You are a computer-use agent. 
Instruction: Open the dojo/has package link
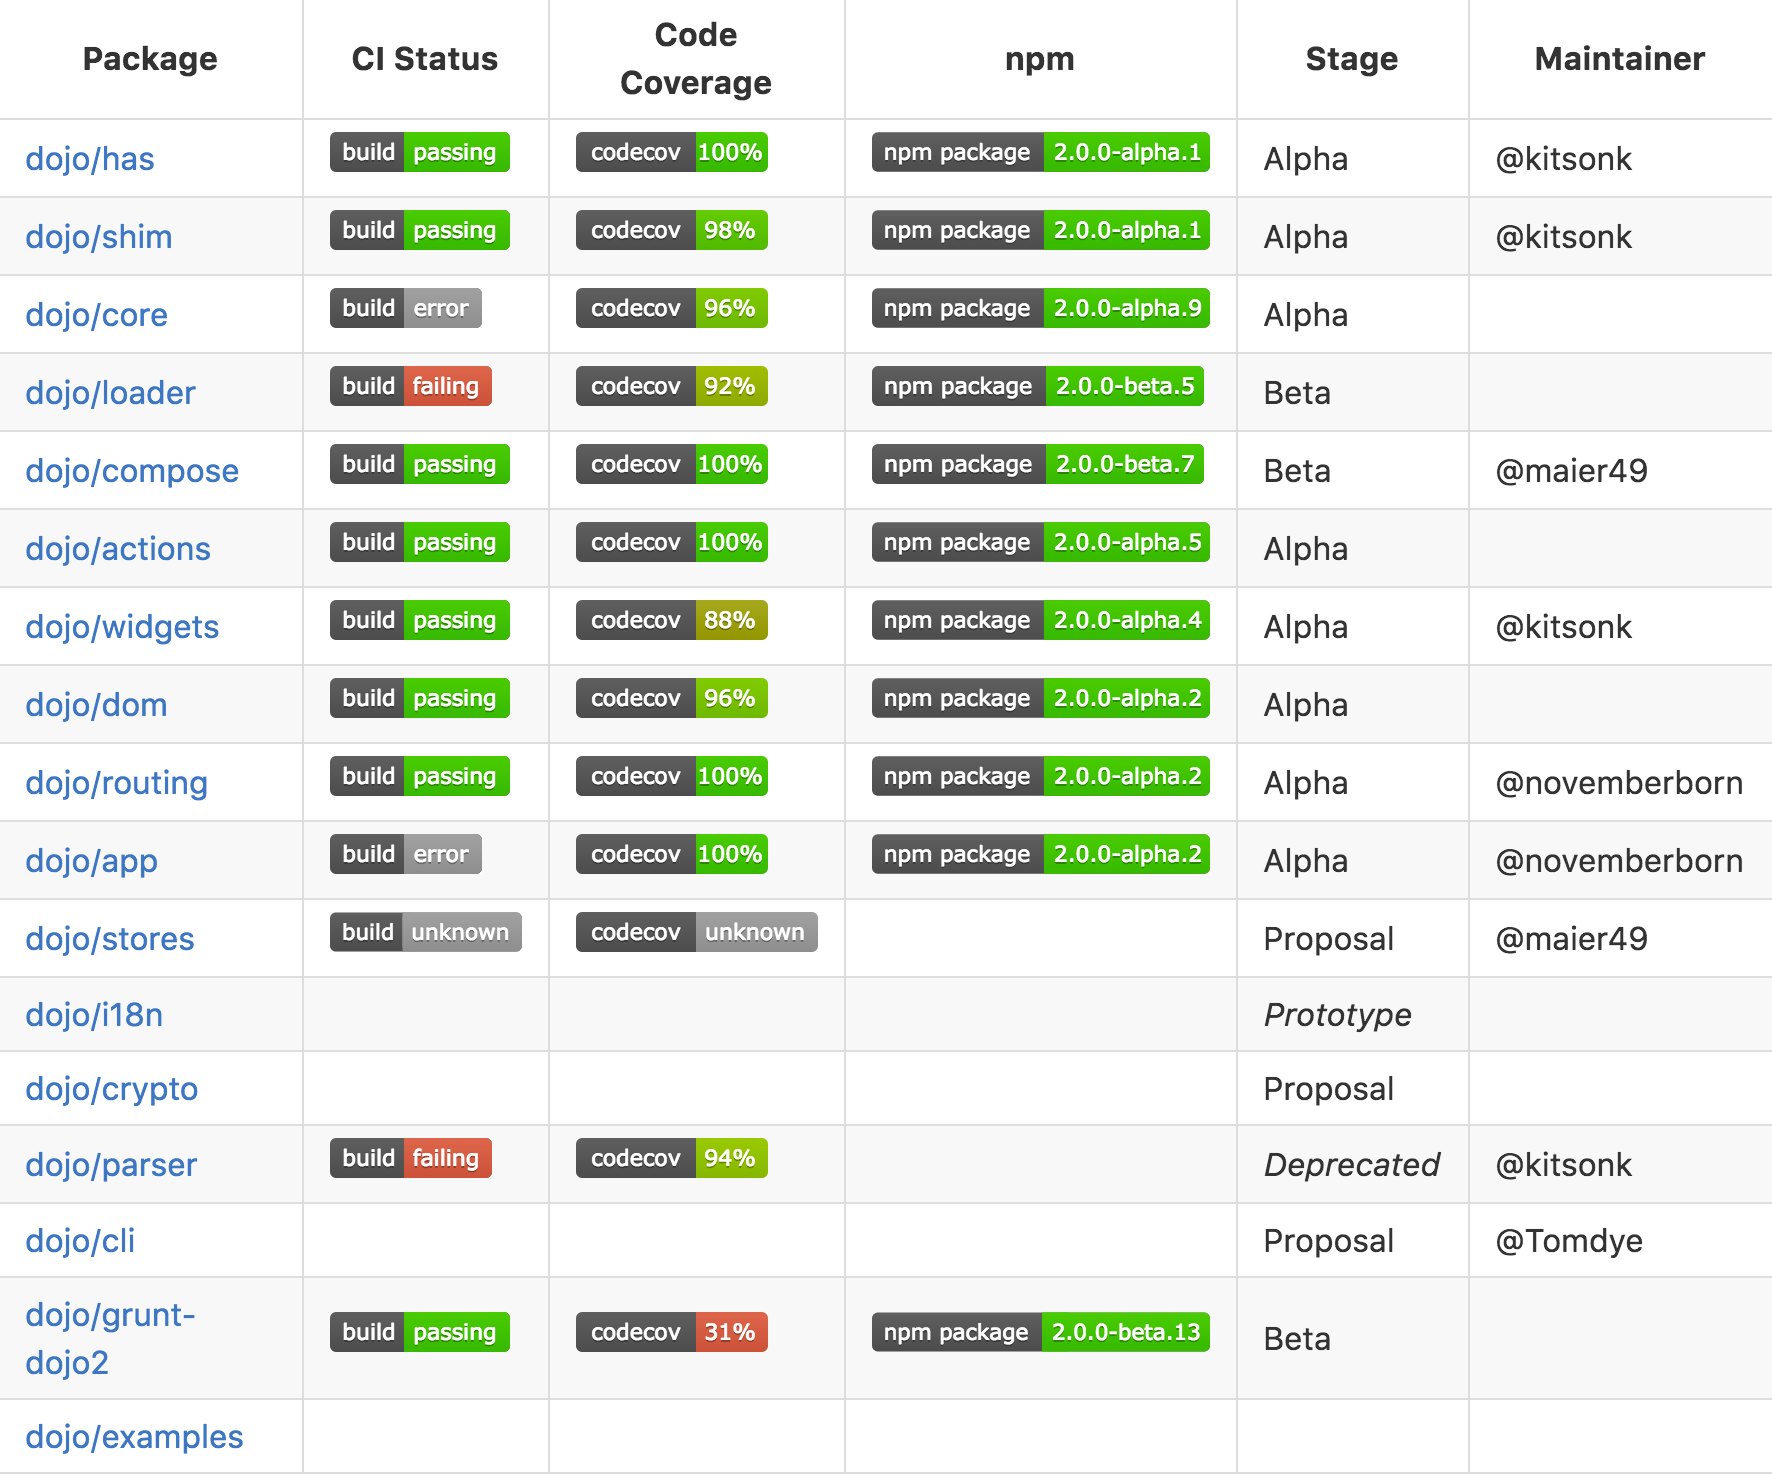pyautogui.click(x=90, y=159)
